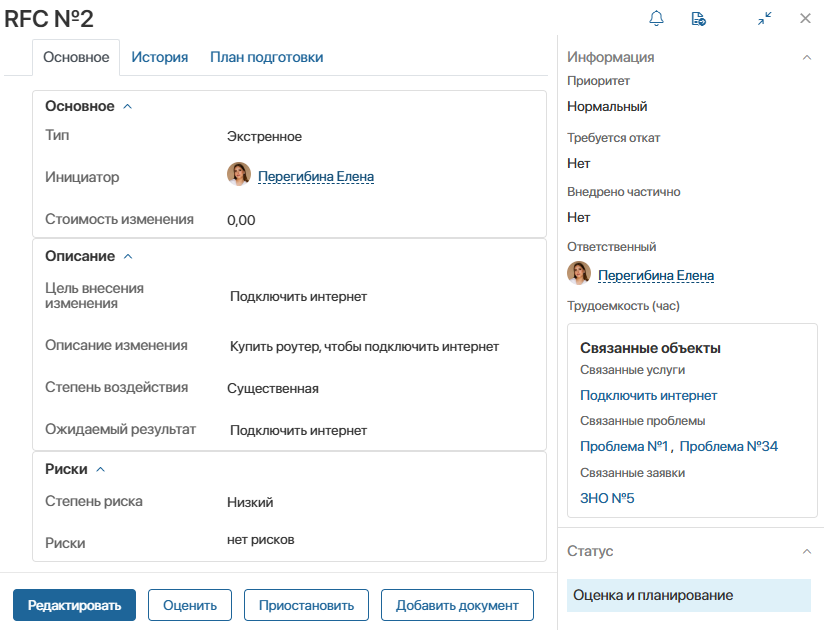
Task: Click the document settings icon in header
Action: point(699,18)
